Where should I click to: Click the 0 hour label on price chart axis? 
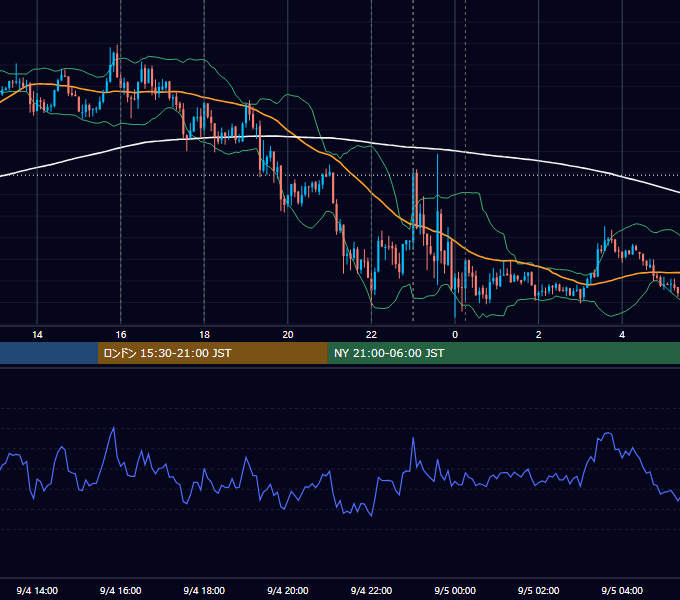click(x=455, y=335)
